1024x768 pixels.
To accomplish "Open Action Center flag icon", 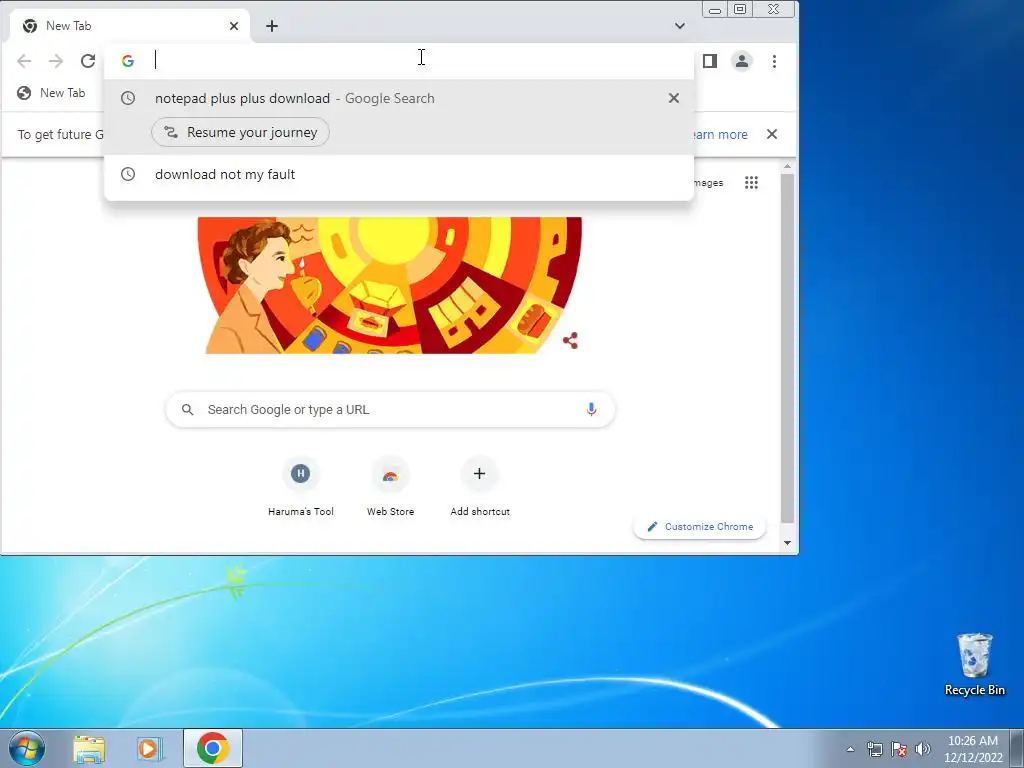I will tap(899, 749).
